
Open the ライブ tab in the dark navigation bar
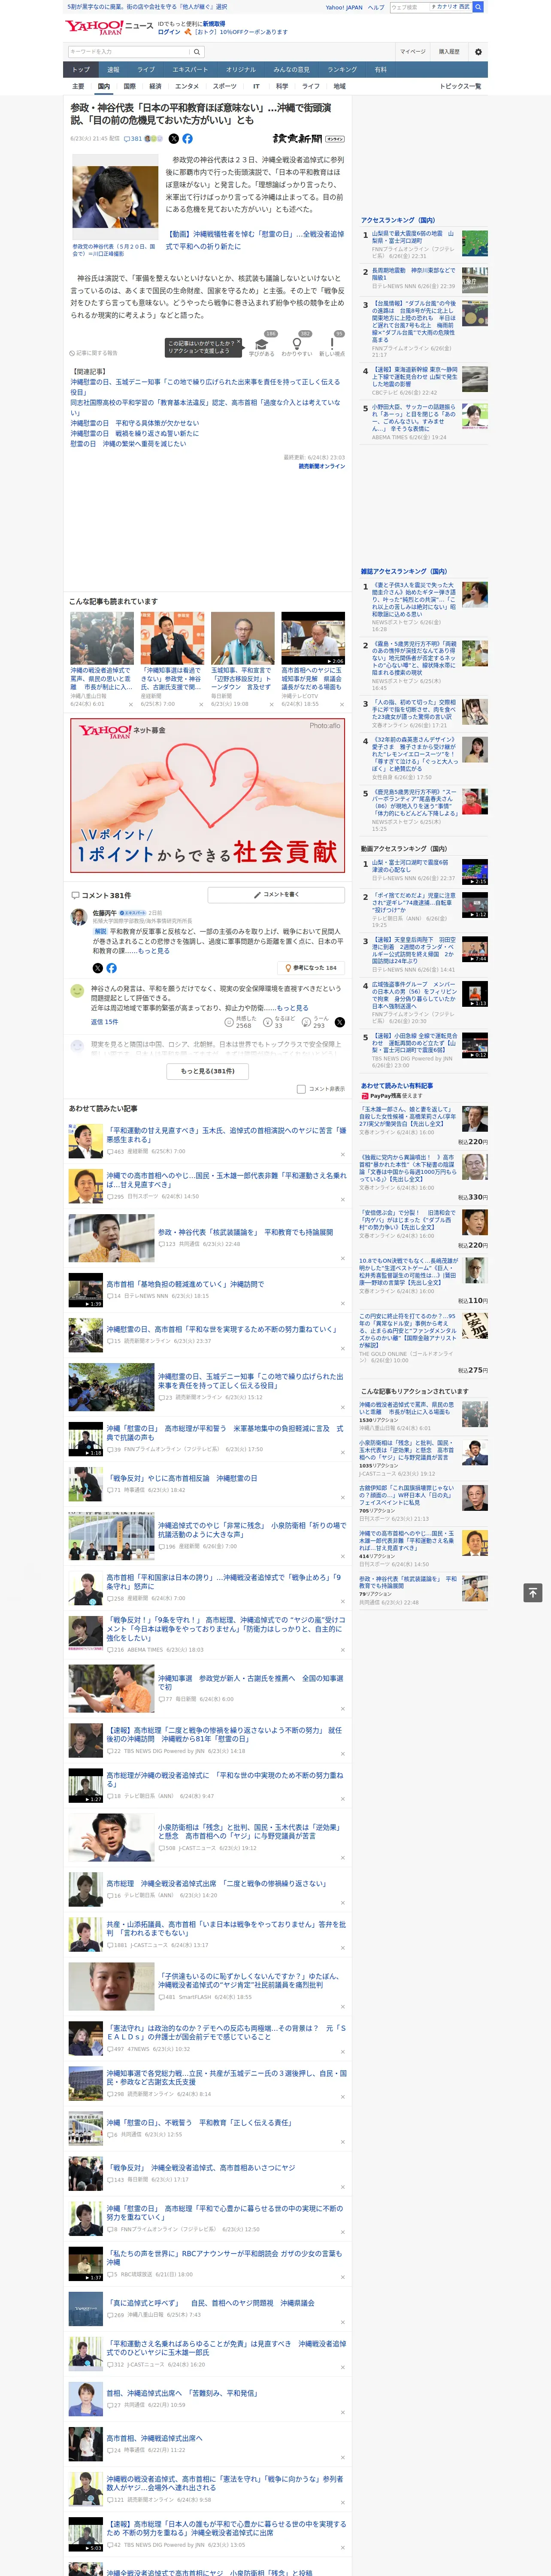click(x=146, y=70)
